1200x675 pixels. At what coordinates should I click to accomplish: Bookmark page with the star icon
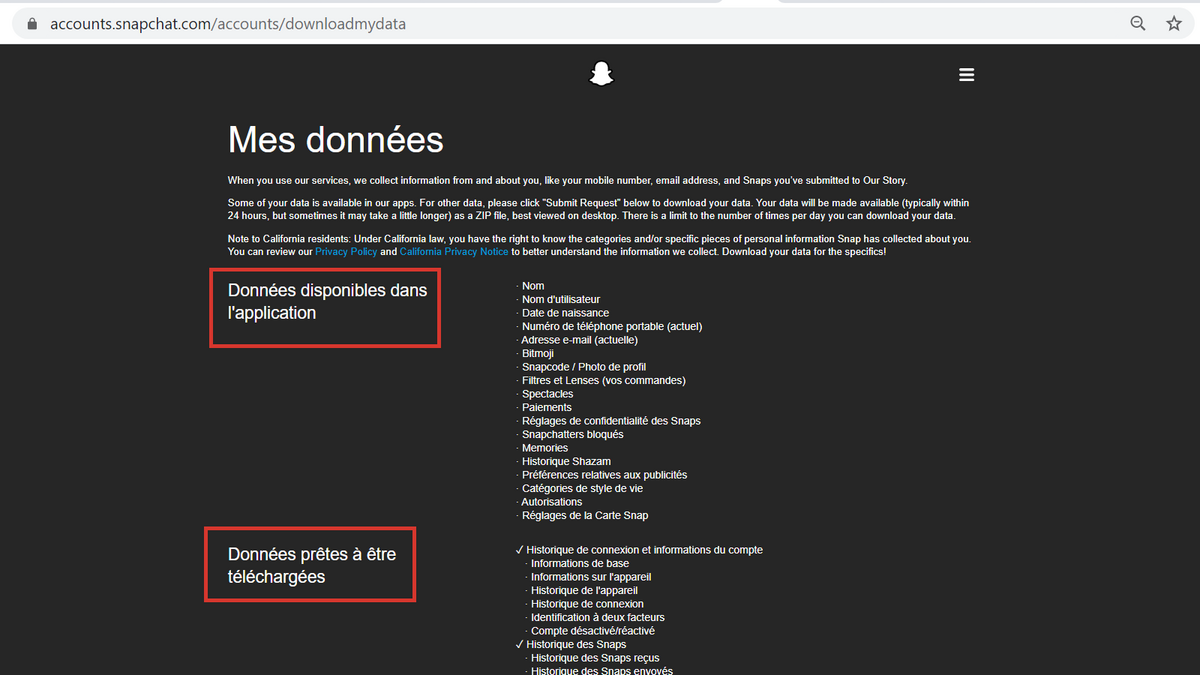(1174, 23)
